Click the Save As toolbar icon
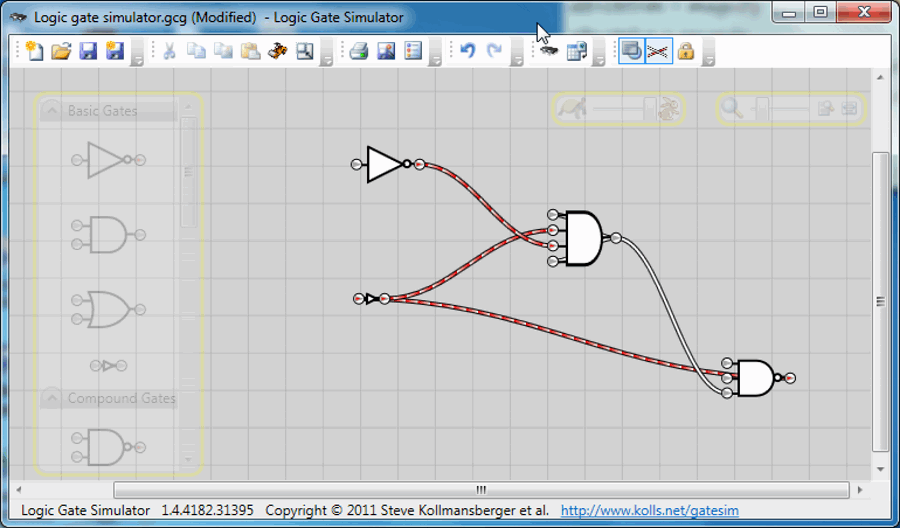 (x=115, y=51)
